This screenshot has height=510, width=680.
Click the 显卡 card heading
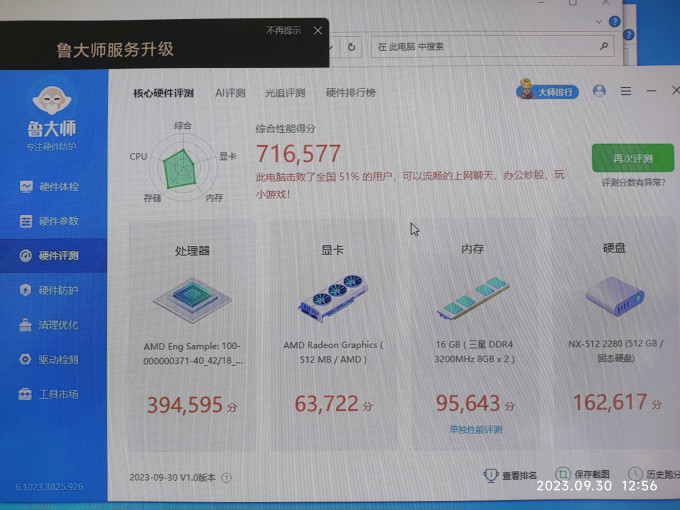(x=332, y=250)
